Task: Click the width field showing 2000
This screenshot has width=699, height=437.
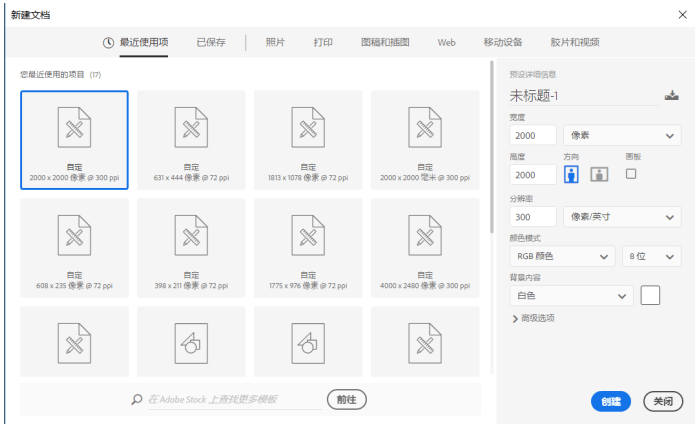Action: point(533,135)
